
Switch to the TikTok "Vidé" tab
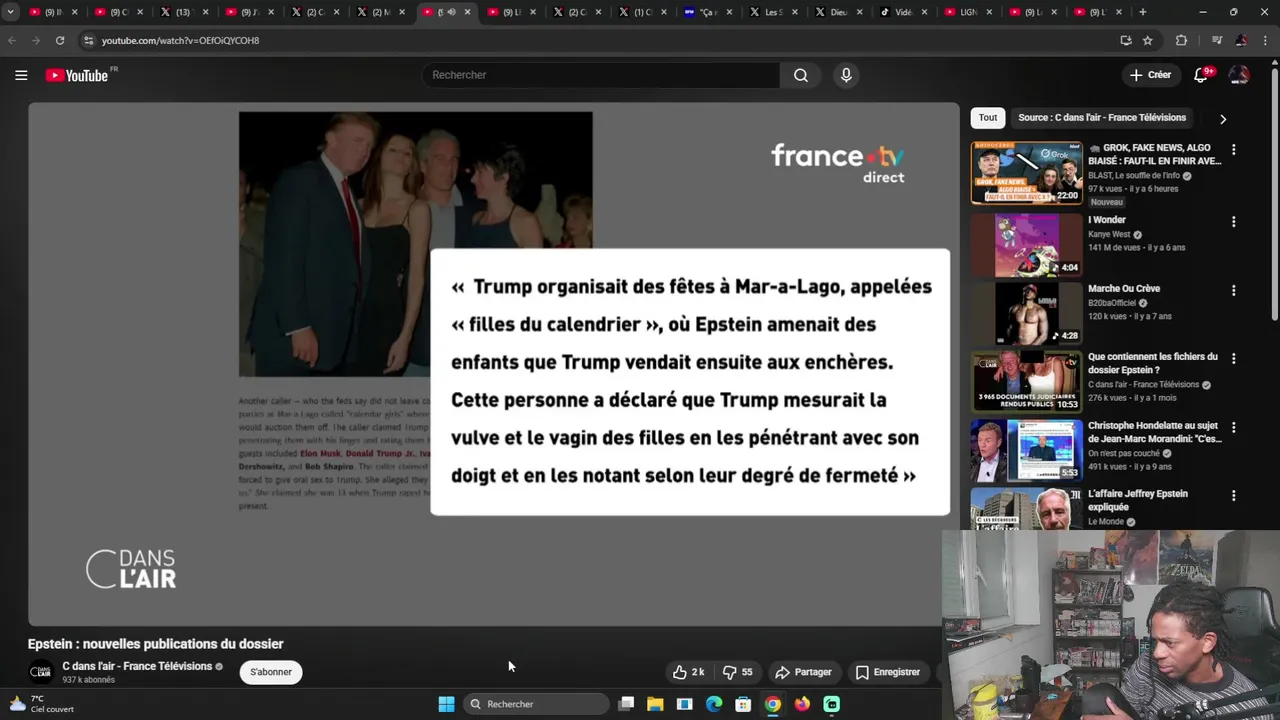[902, 12]
